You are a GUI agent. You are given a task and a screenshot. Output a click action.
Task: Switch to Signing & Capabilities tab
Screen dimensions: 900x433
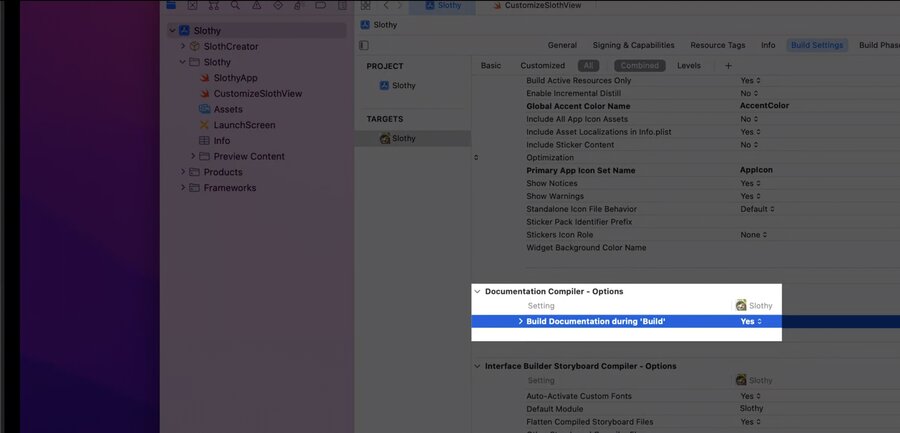click(x=634, y=45)
